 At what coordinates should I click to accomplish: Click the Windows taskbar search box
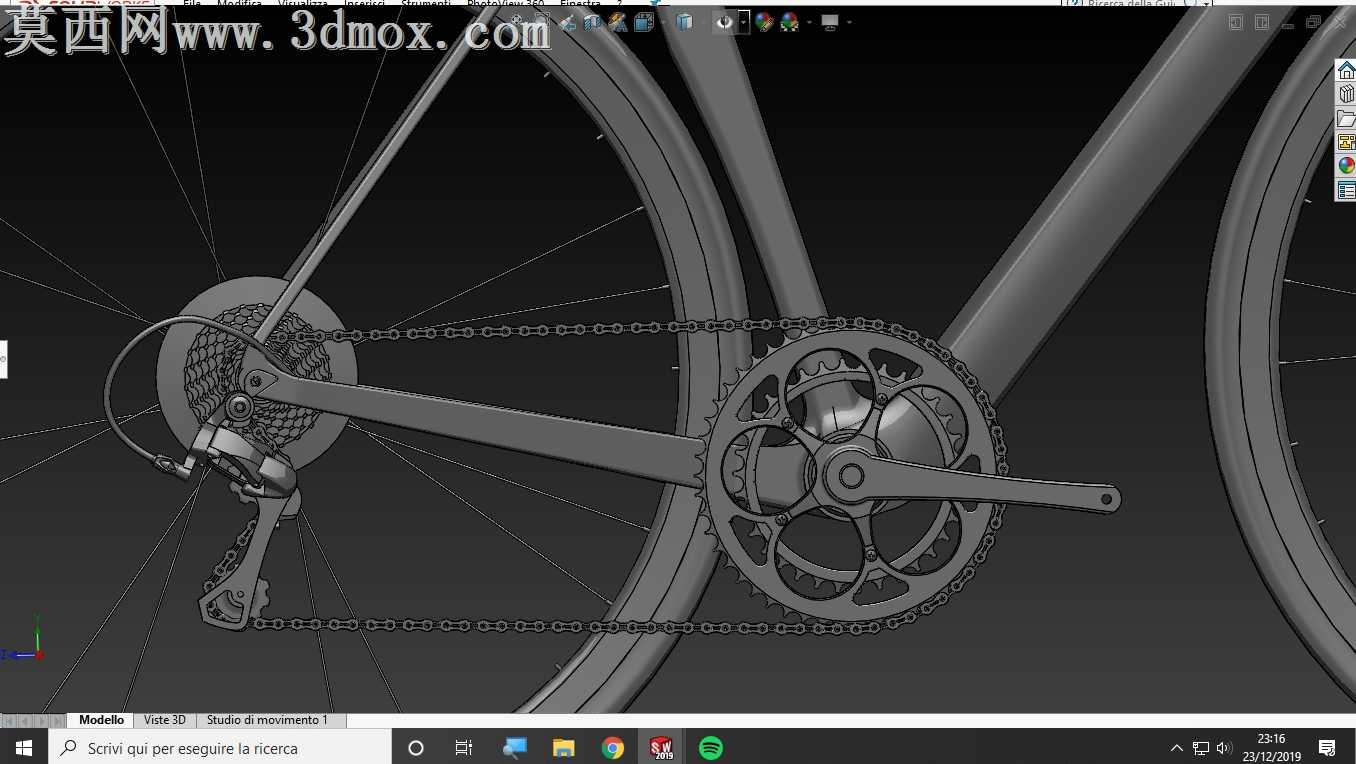220,748
